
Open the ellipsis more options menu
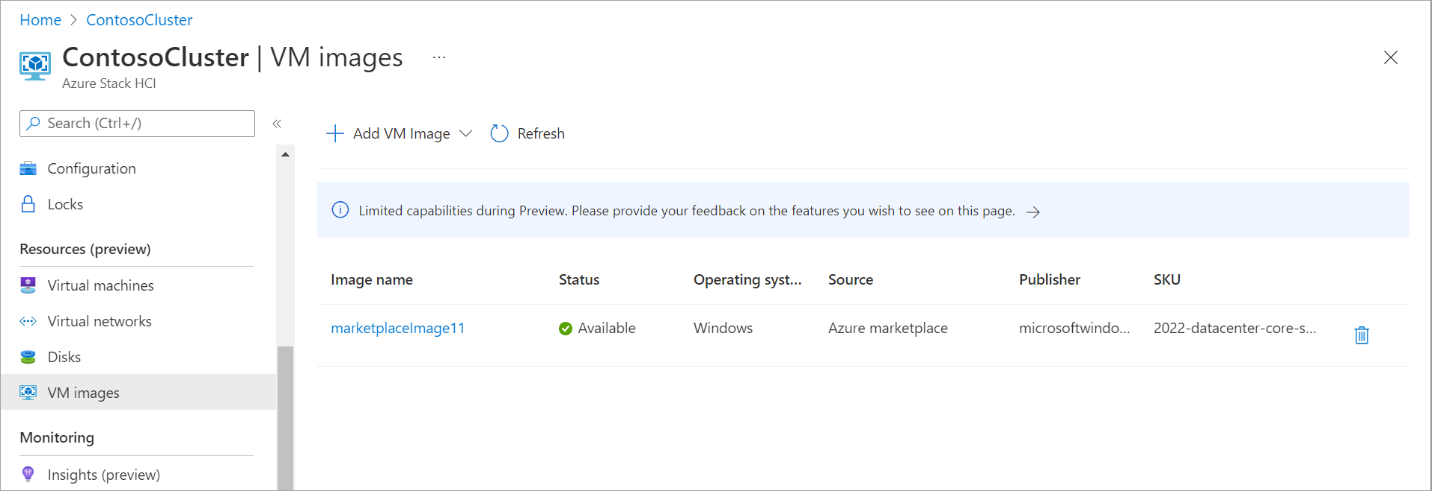pyautogui.click(x=438, y=58)
